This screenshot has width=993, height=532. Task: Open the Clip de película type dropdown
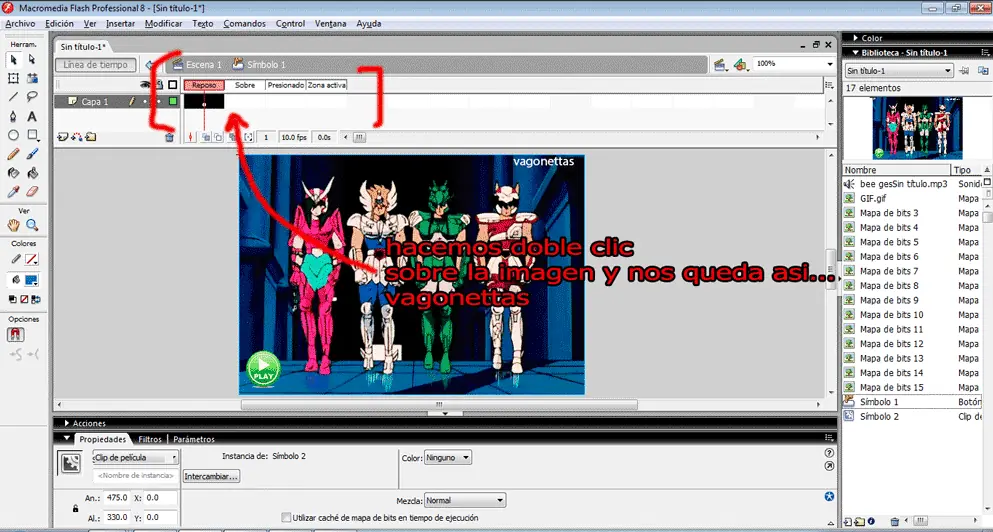(136, 457)
